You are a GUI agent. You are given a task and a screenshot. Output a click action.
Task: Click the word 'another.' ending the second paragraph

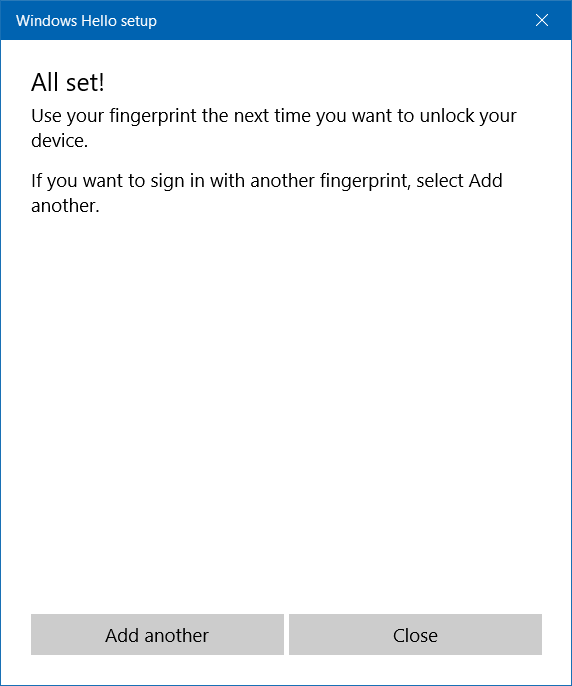(65, 206)
